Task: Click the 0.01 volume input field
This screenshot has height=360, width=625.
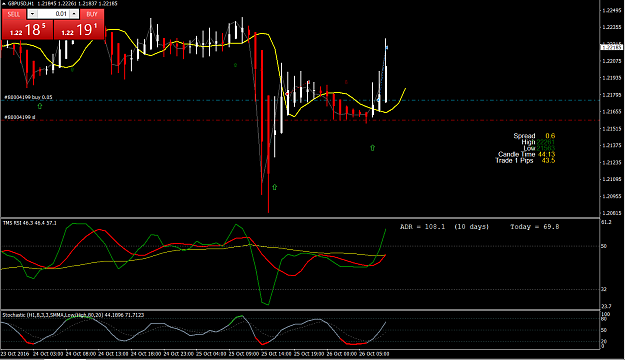Action: pyautogui.click(x=53, y=14)
